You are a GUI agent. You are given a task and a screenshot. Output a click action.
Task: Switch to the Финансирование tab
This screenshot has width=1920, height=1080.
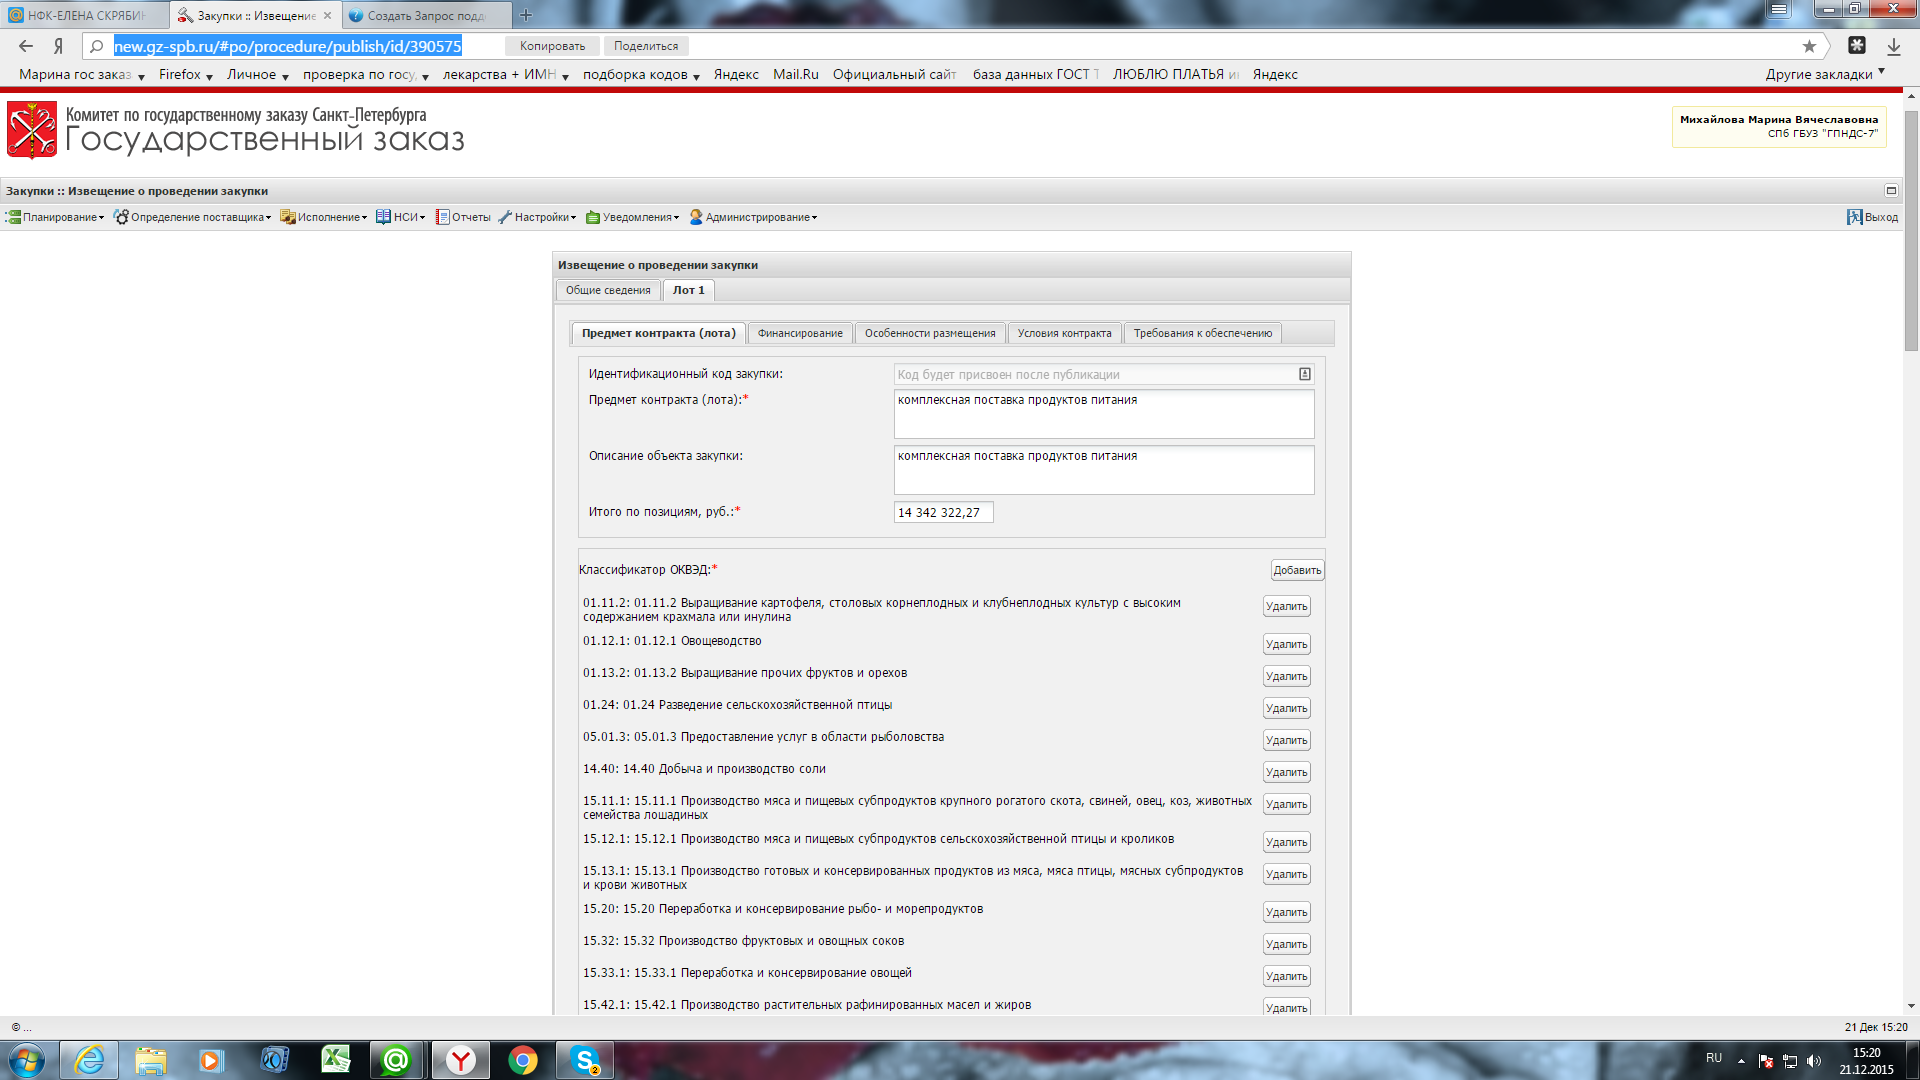point(799,333)
